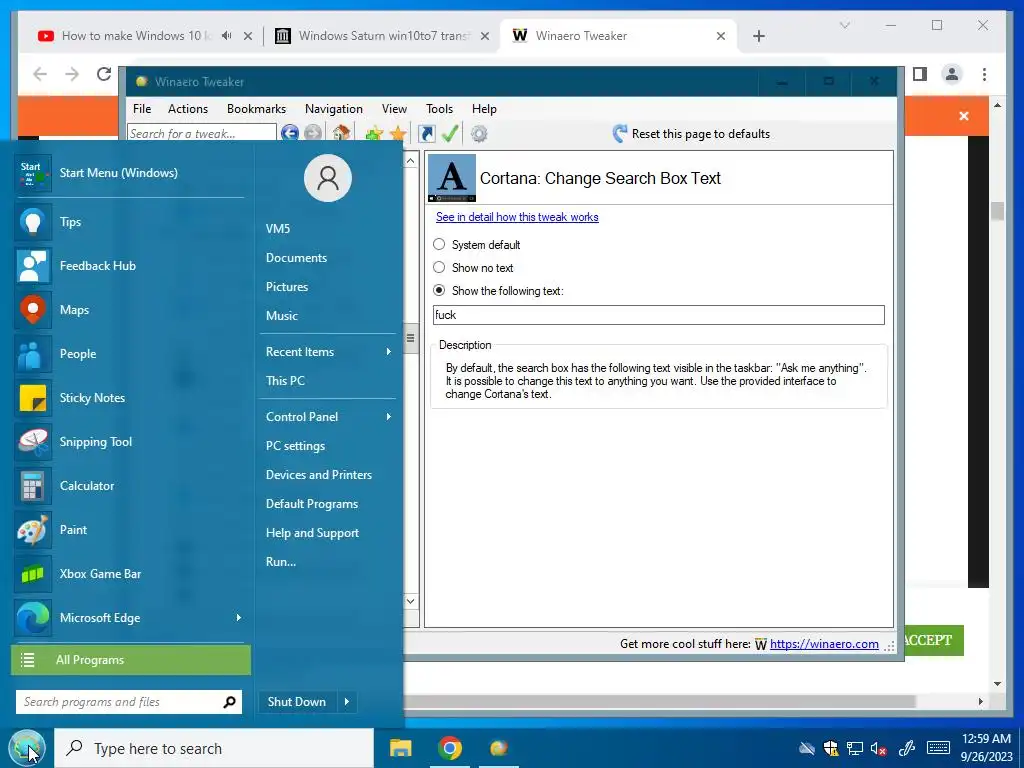Select the System default radio button
This screenshot has width=1024, height=768.
[x=439, y=244]
